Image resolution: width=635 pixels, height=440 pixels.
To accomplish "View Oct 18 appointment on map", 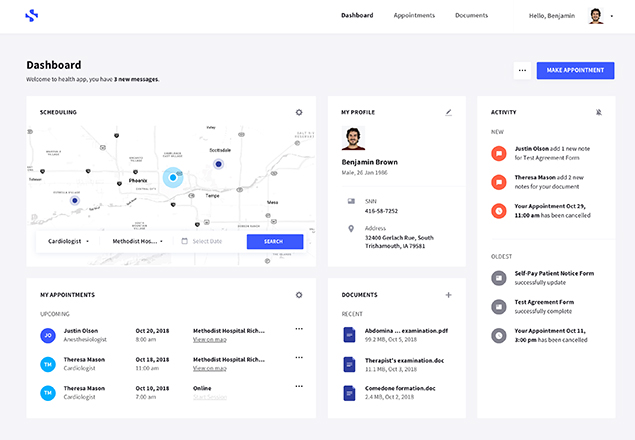I will tap(210, 368).
